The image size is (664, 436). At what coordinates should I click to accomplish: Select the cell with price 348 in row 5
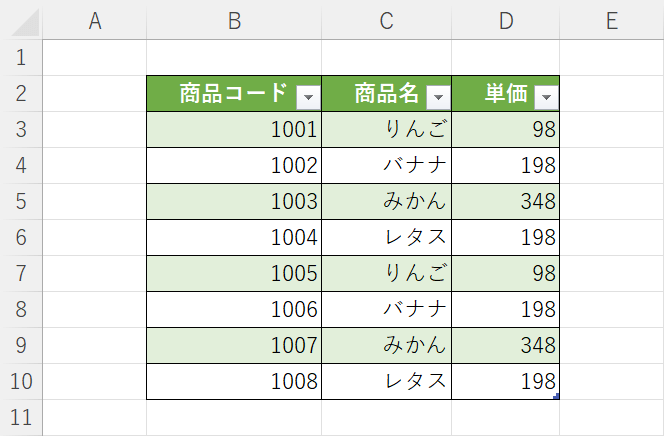click(506, 201)
